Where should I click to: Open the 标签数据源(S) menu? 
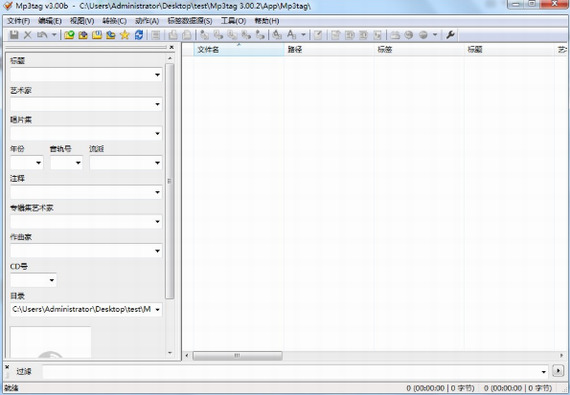(x=190, y=21)
